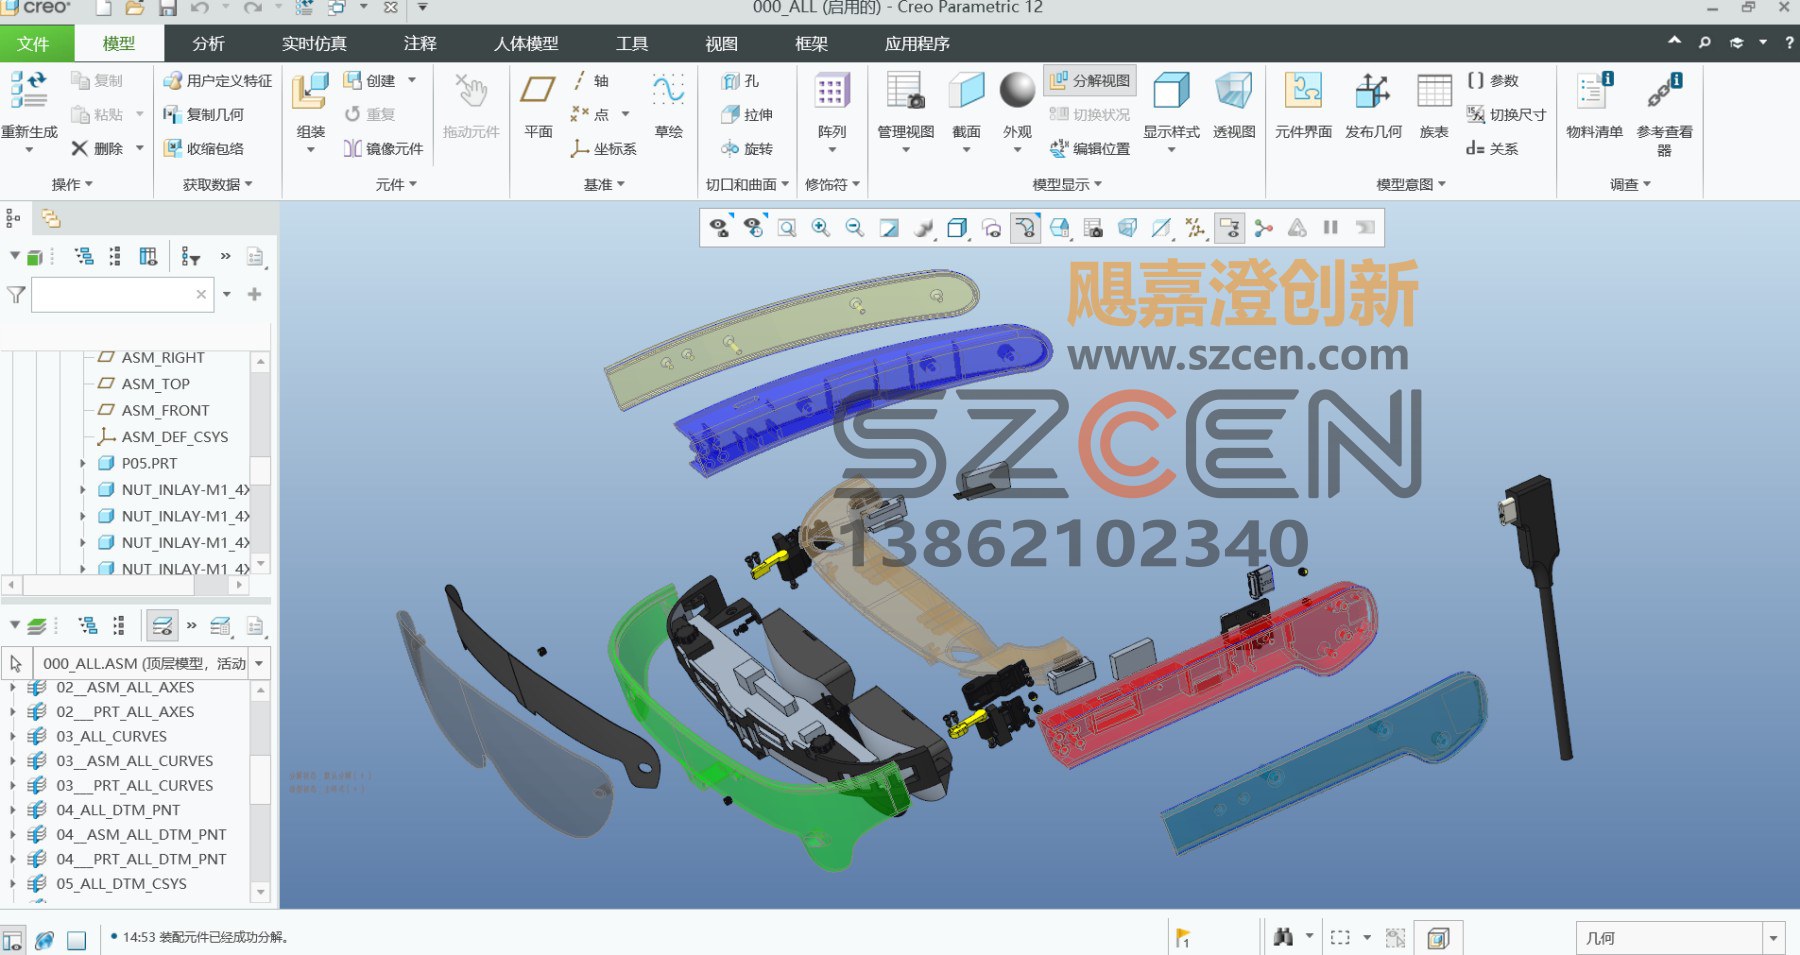Open the Model Display (模型显示) group dropdown
The width and height of the screenshot is (1800, 955).
click(1067, 185)
